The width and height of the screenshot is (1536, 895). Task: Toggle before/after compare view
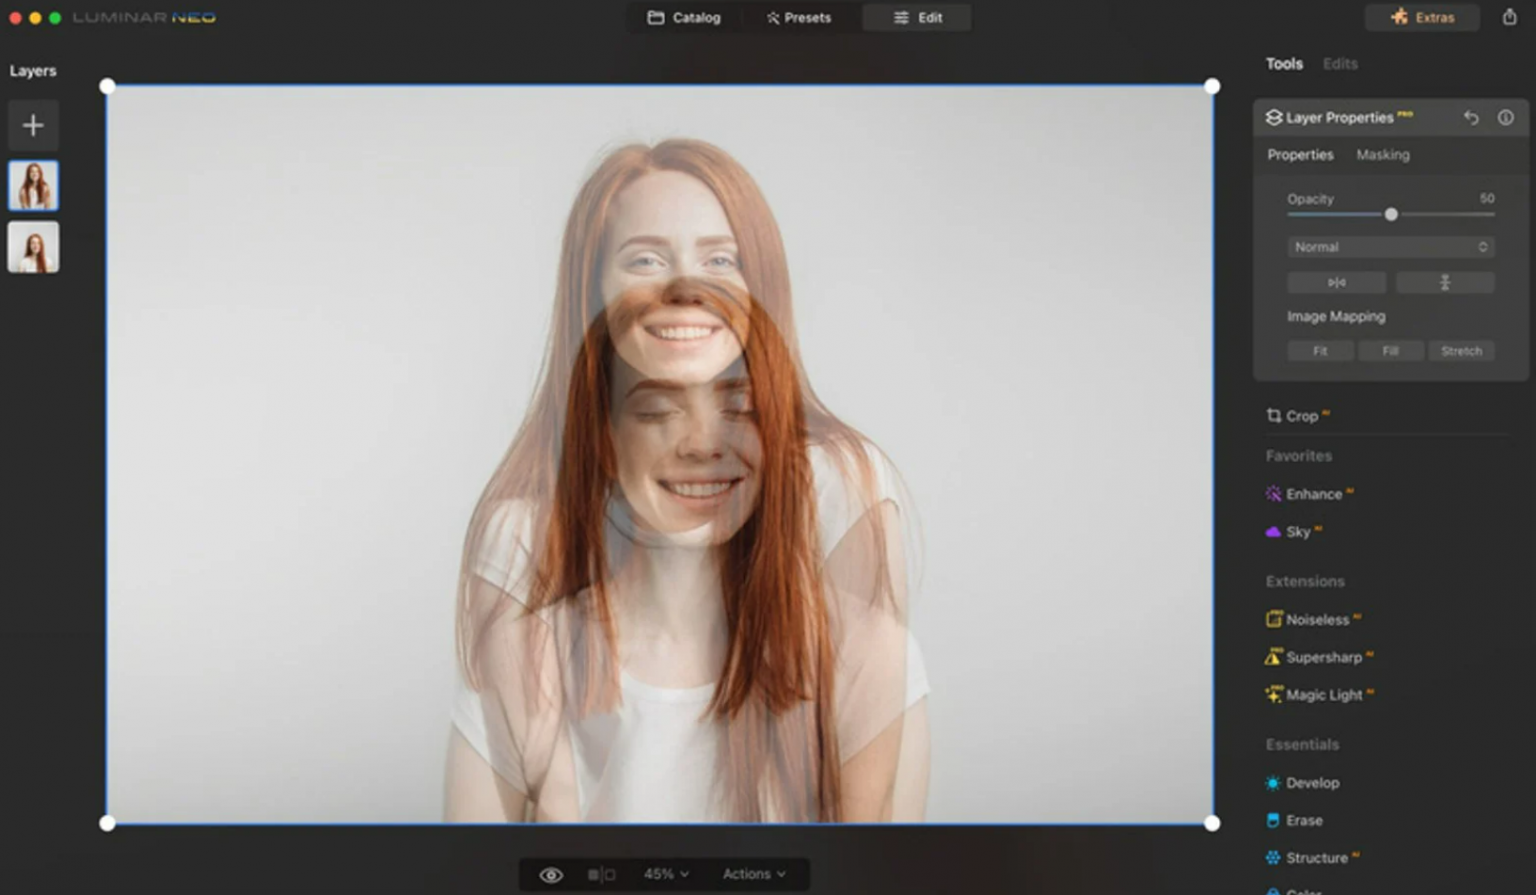[601, 875]
